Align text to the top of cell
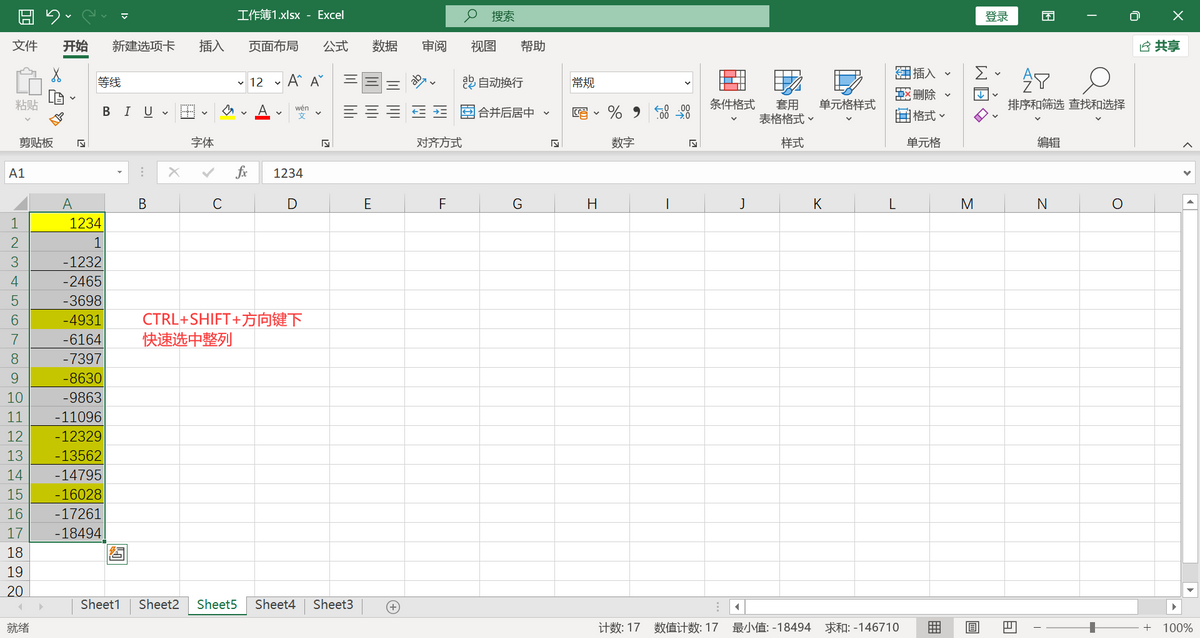Viewport: 1200px width, 638px height. coord(350,82)
